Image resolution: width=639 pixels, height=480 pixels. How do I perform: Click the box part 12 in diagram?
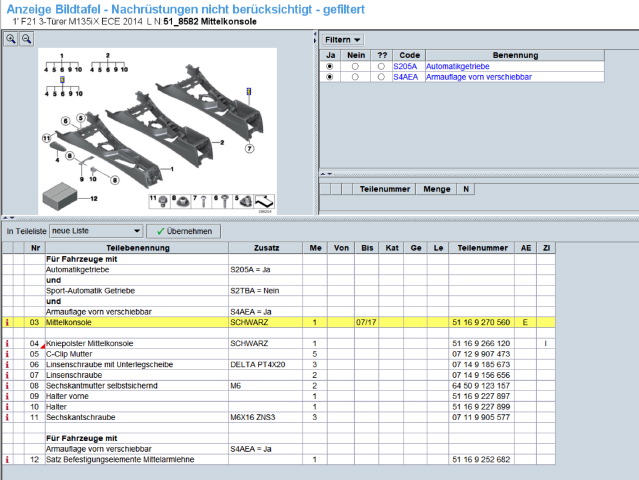click(60, 196)
